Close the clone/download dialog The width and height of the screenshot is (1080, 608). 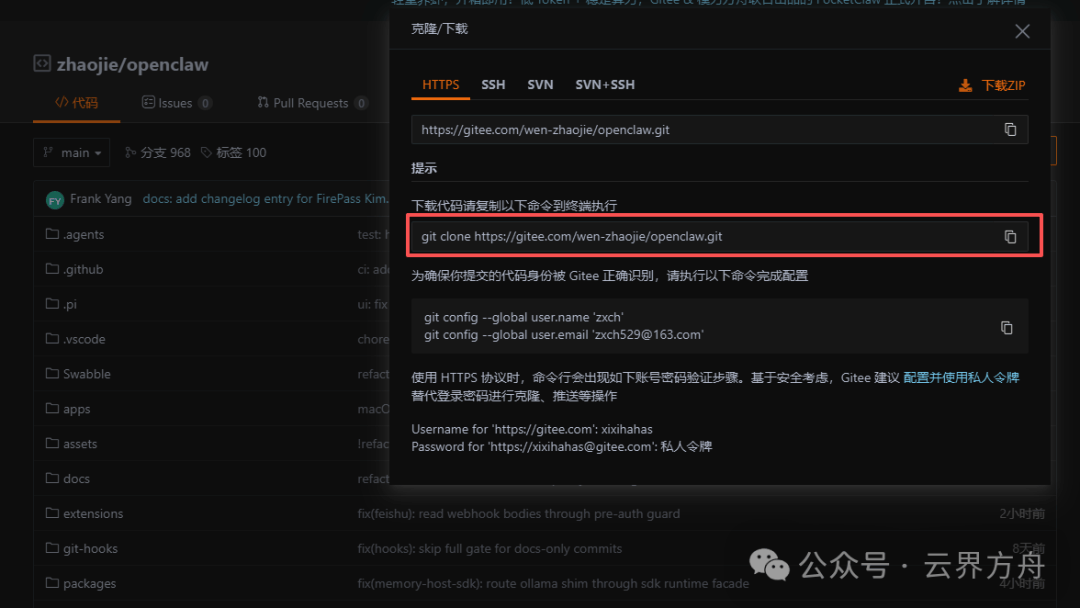pos(1022,32)
